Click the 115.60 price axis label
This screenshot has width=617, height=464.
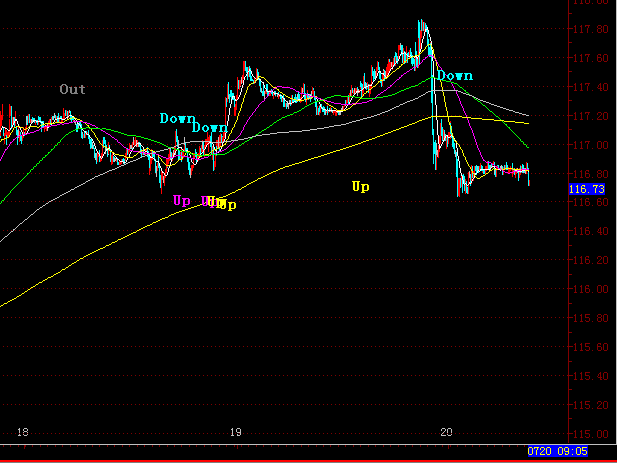[591, 347]
